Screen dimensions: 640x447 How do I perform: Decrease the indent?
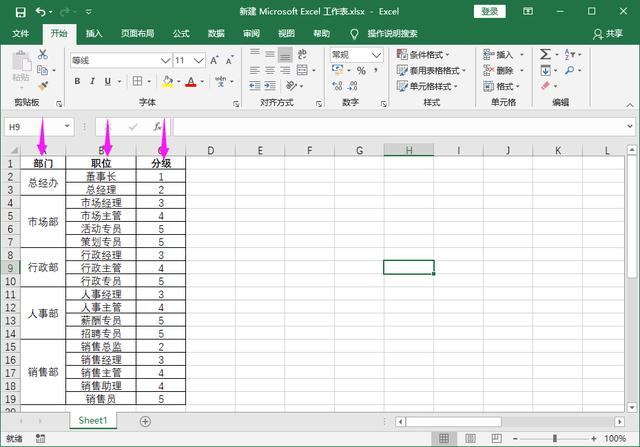click(x=255, y=86)
